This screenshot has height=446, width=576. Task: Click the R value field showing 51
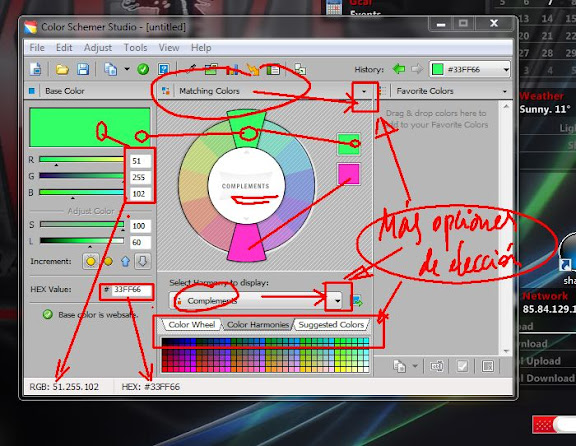[x=140, y=161]
